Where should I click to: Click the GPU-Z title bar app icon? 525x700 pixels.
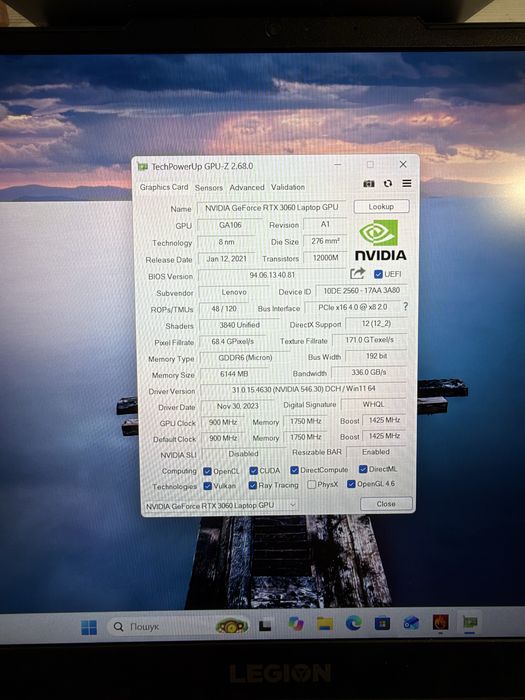[142, 167]
